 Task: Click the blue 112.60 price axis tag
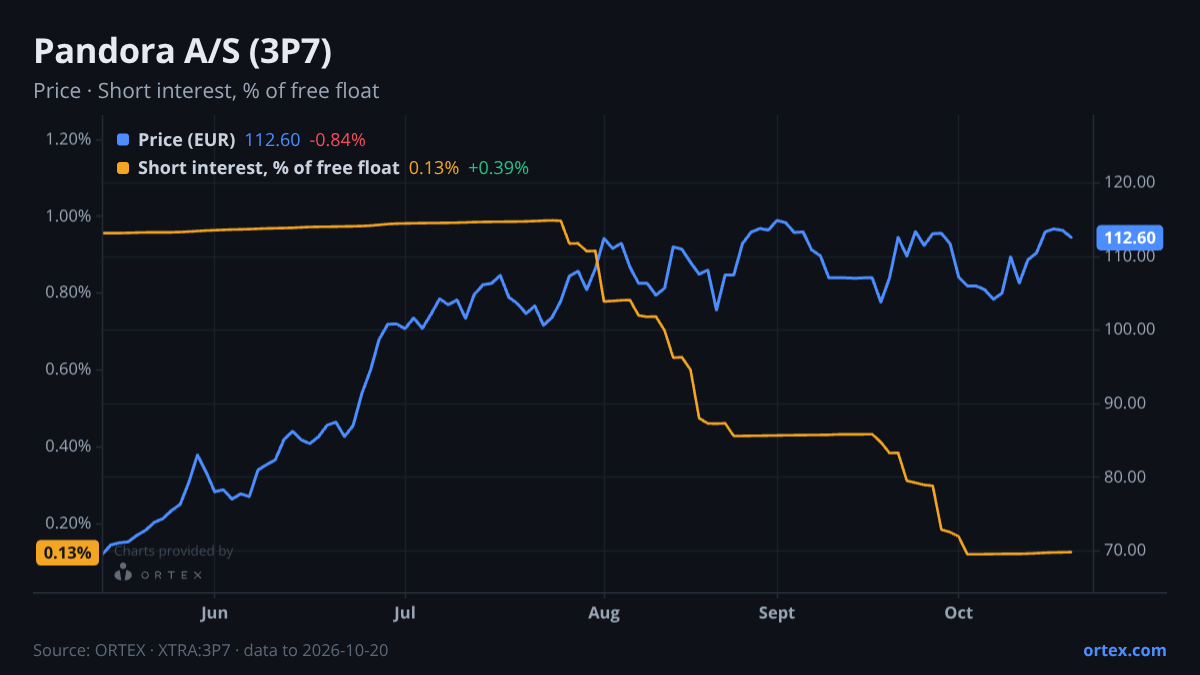click(x=1130, y=237)
